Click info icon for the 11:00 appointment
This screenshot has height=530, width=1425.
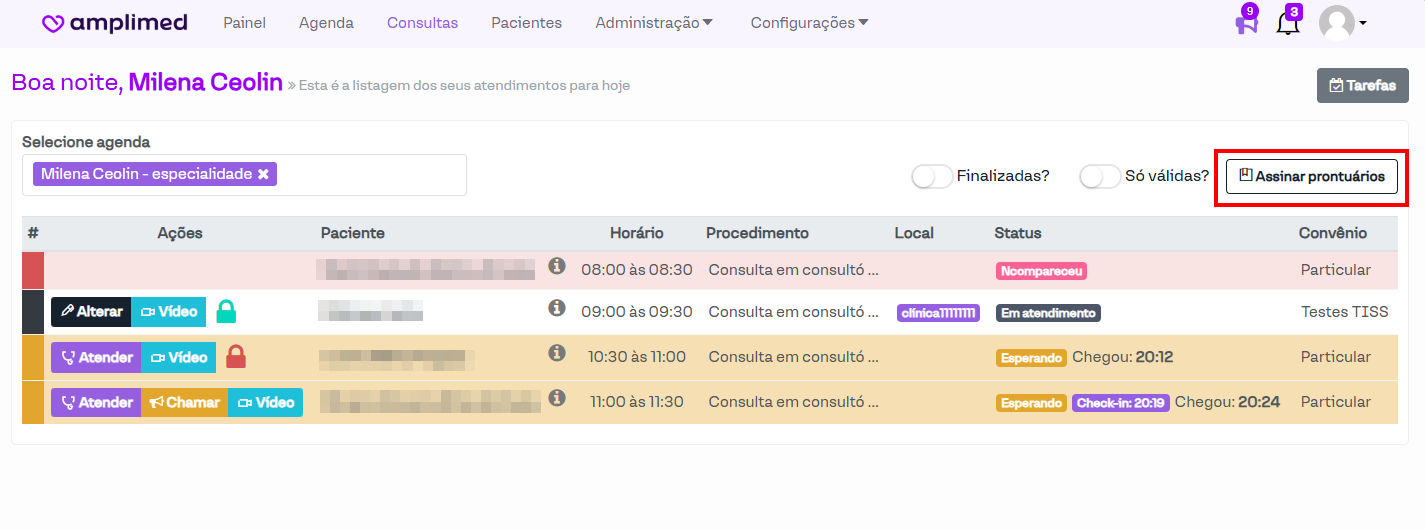click(x=557, y=398)
